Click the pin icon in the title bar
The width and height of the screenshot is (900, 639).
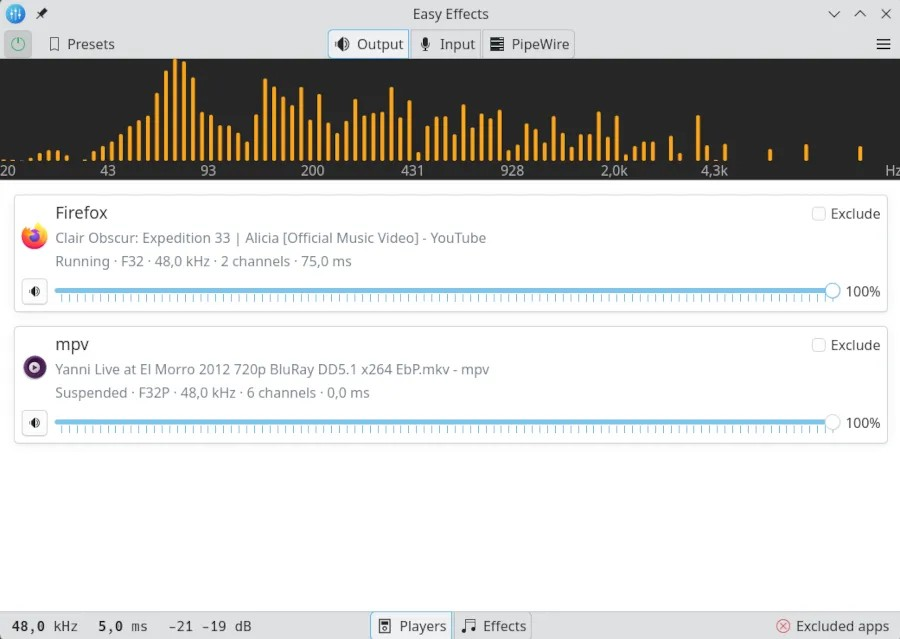41,14
